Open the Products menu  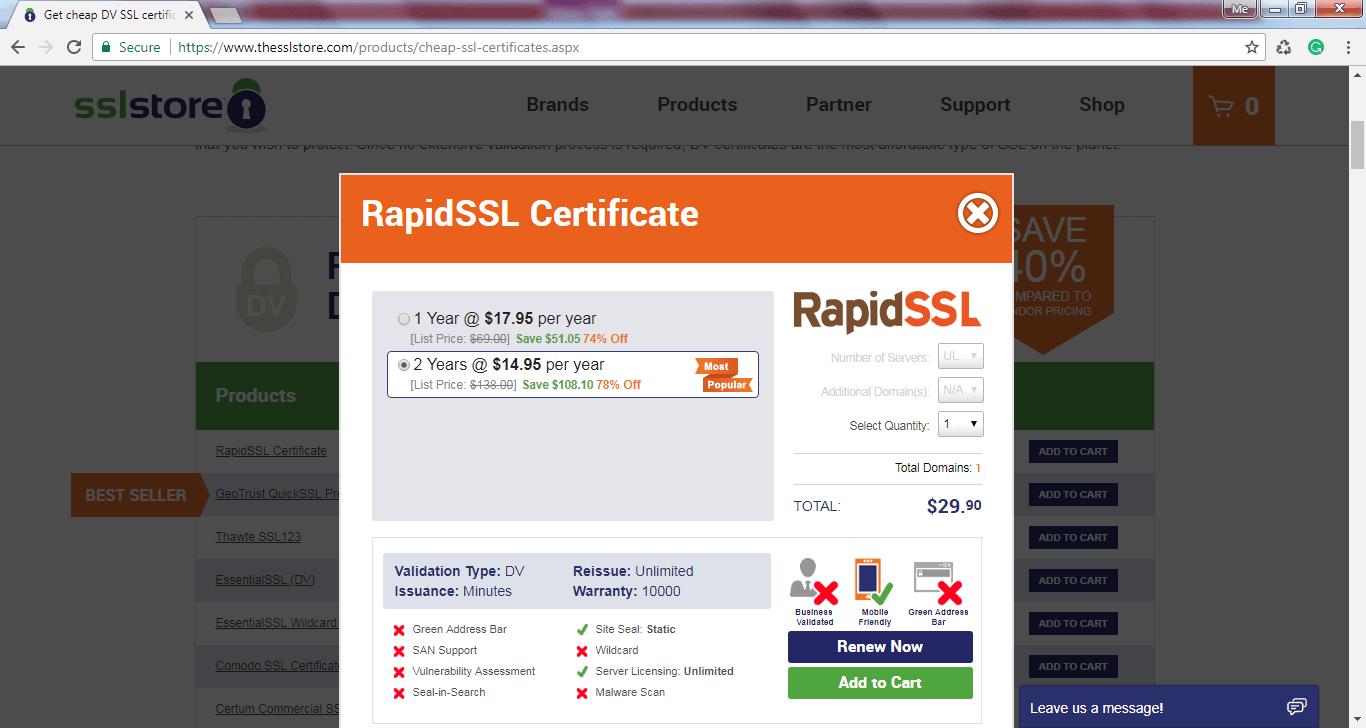697,104
